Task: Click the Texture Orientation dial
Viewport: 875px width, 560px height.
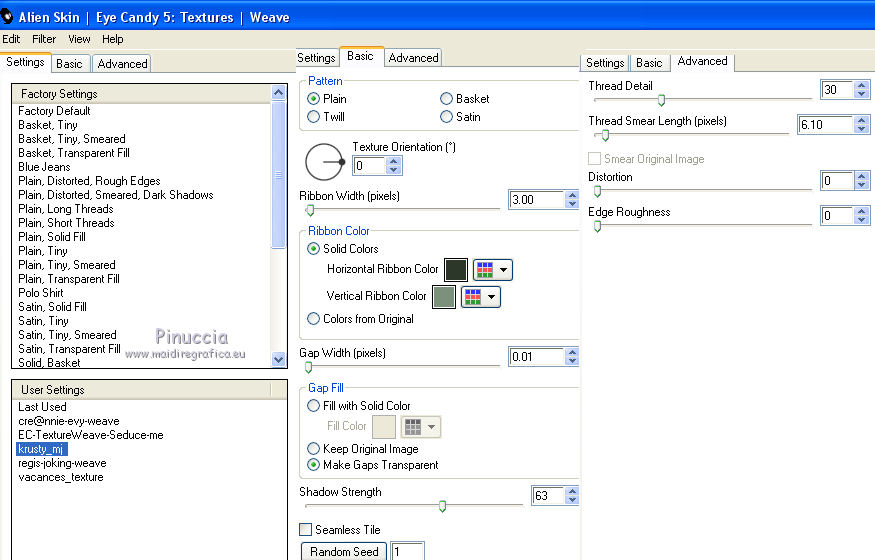Action: click(325, 162)
